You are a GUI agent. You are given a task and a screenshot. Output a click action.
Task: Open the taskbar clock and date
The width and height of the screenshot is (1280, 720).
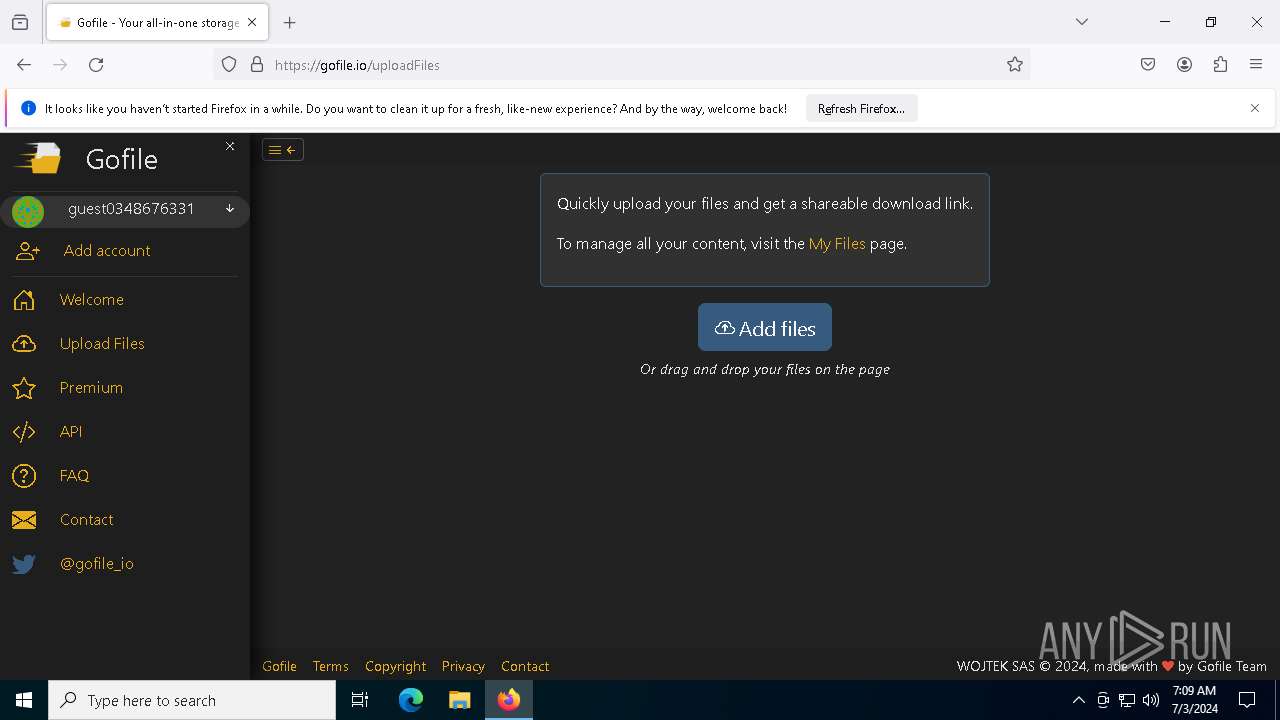[x=1194, y=700]
